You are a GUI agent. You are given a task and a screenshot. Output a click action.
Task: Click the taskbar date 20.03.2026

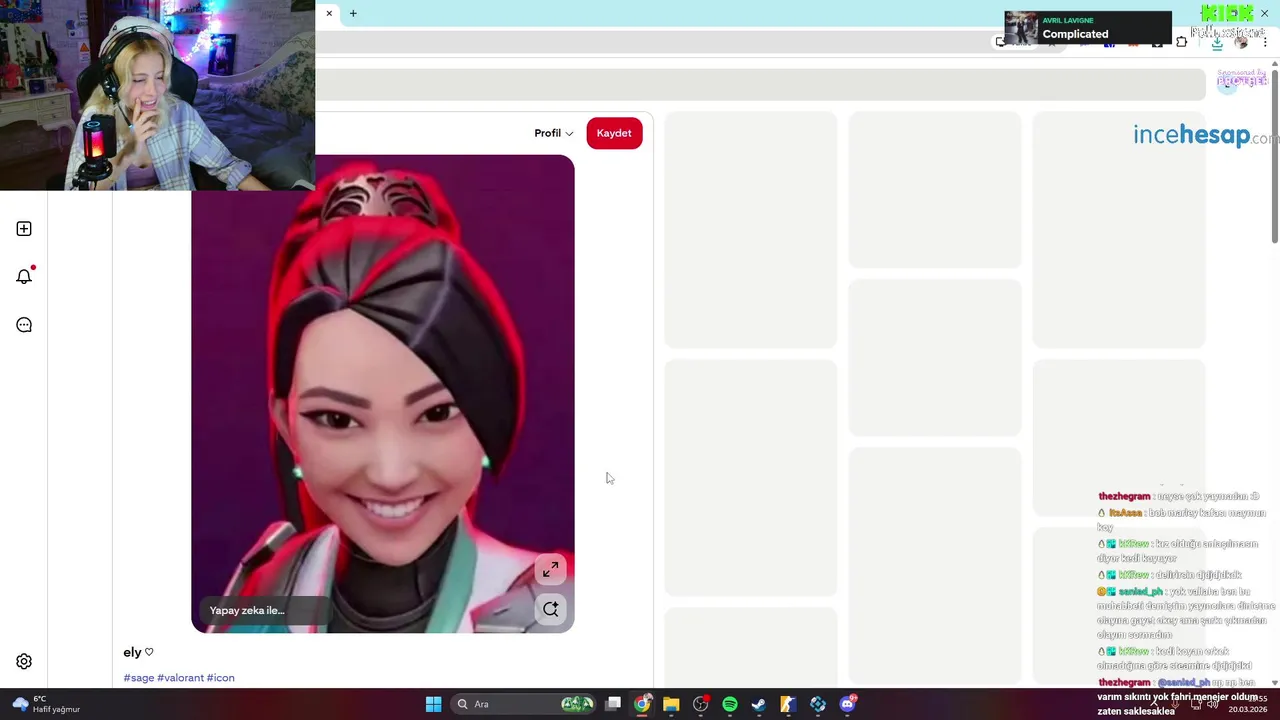[1248, 710]
